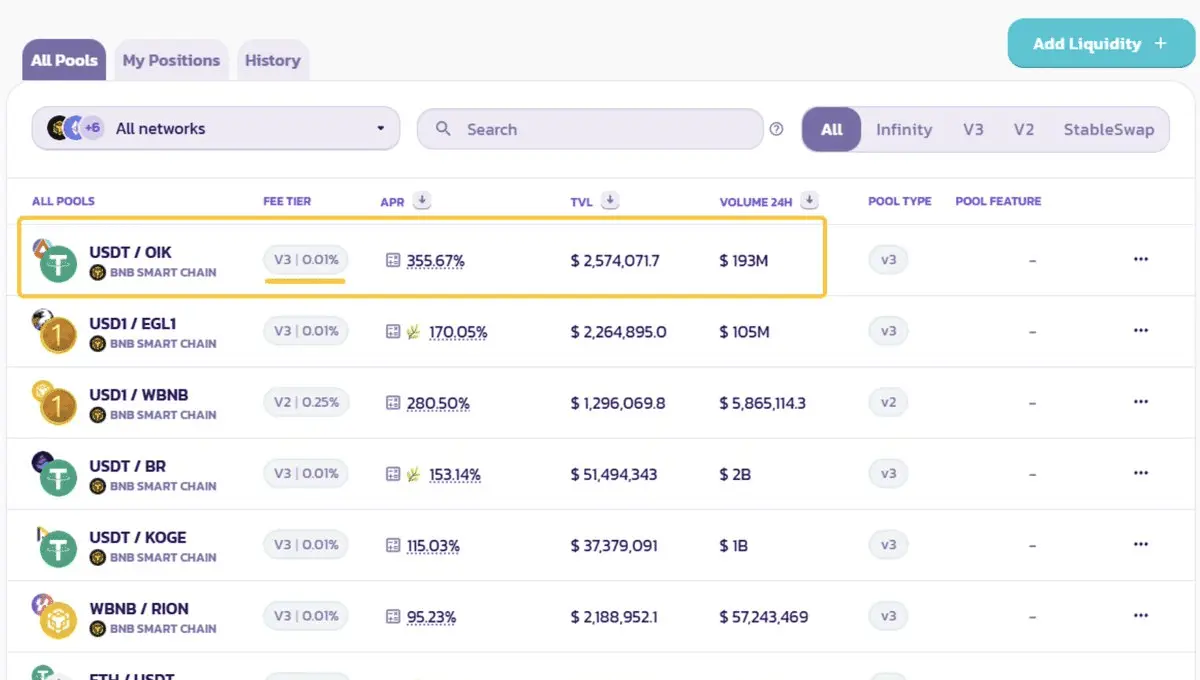Image resolution: width=1200 pixels, height=680 pixels.
Task: Click the TVL value $ 2,574,071.7
Action: 615,261
